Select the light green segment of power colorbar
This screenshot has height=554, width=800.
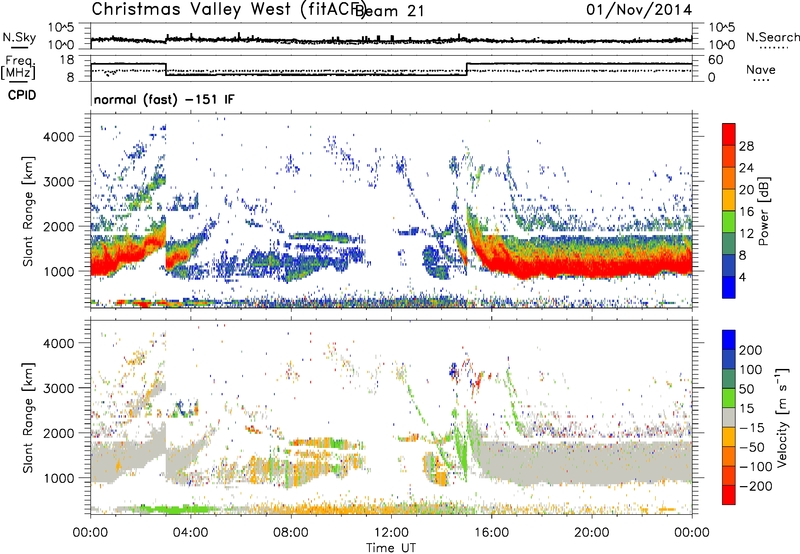(x=729, y=222)
